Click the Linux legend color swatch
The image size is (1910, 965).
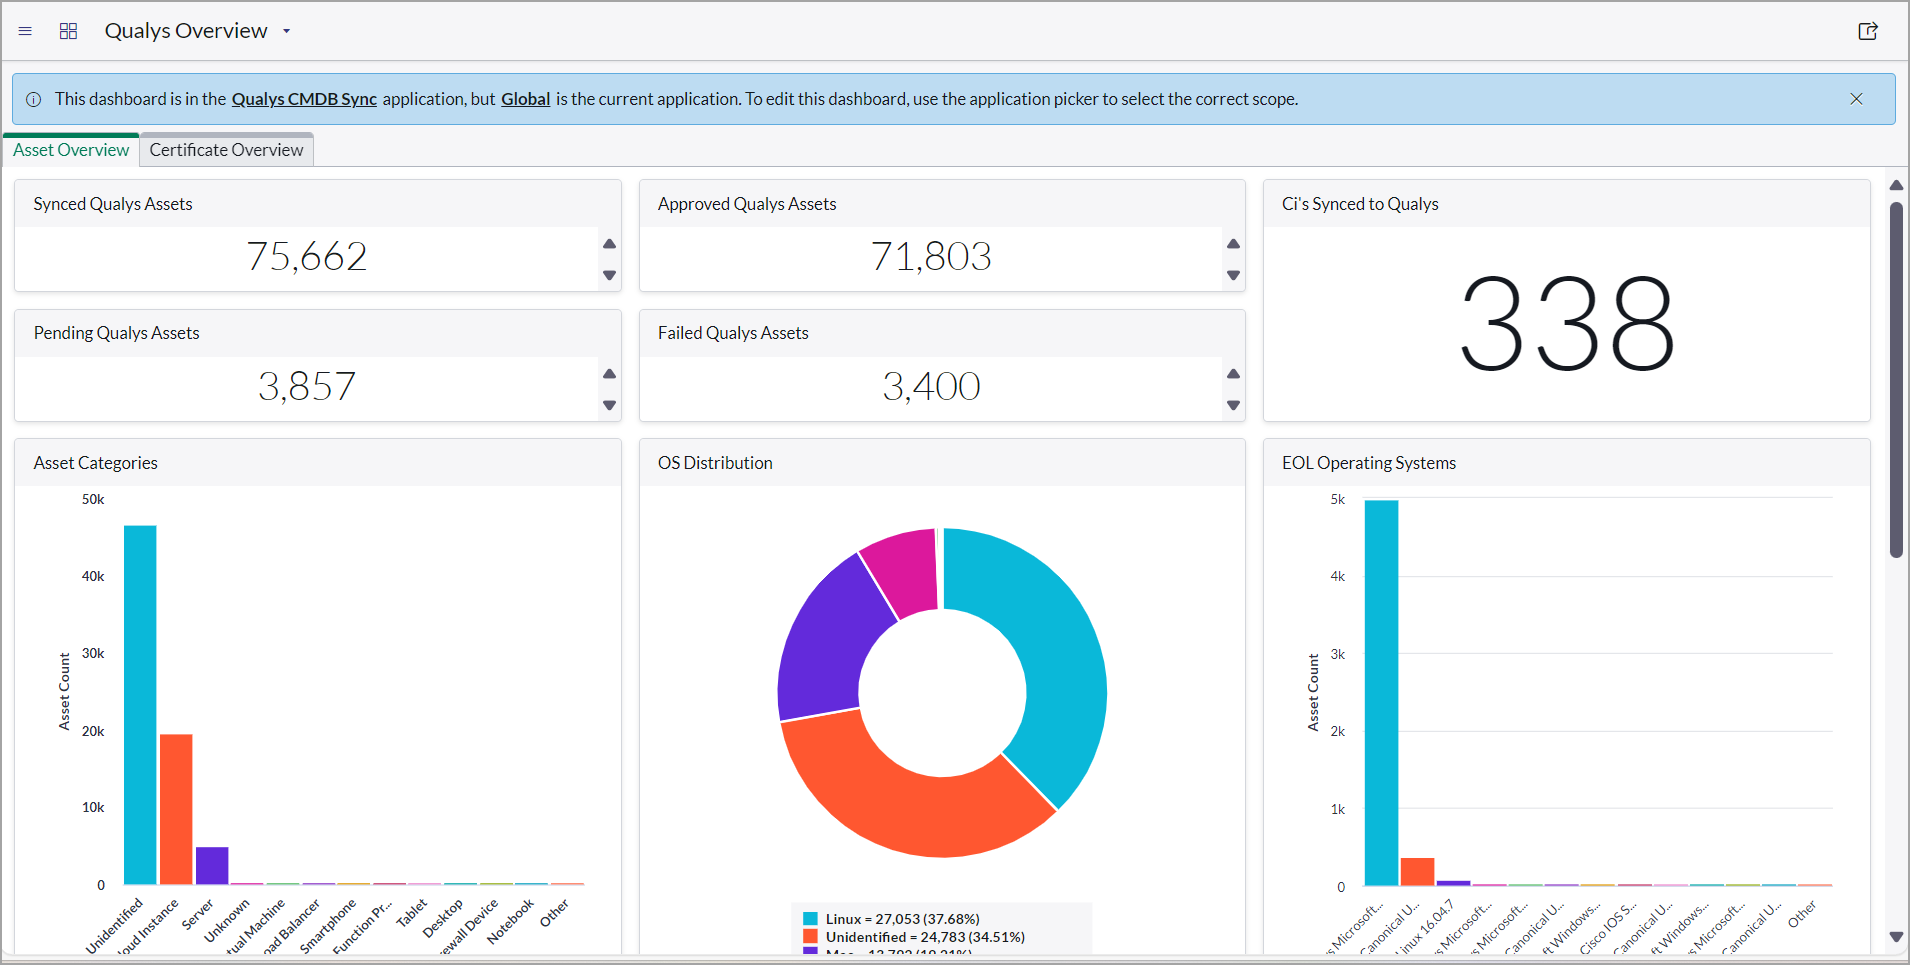(x=811, y=919)
